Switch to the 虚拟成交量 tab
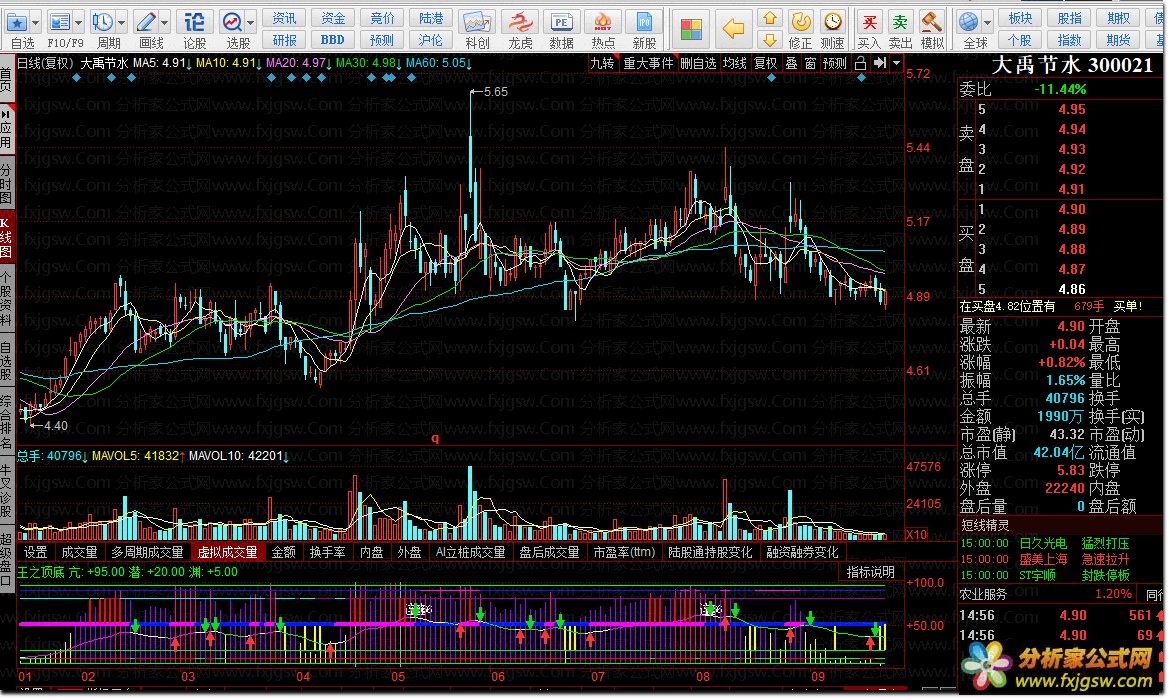 click(x=227, y=553)
